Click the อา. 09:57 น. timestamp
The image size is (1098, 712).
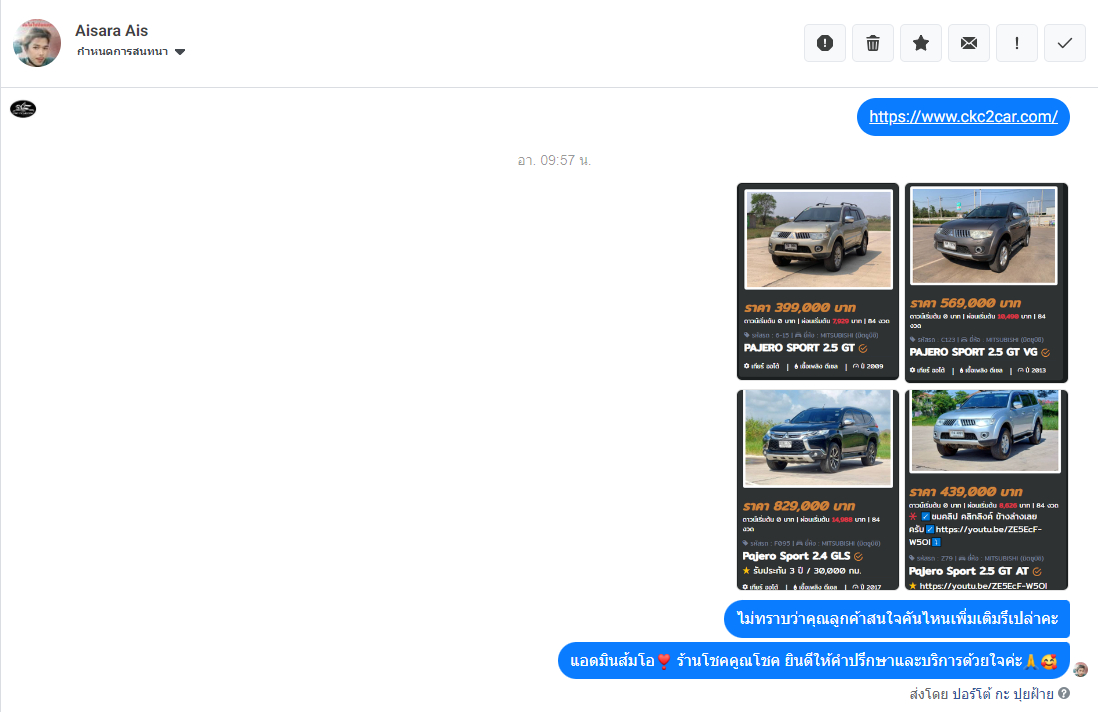point(554,160)
